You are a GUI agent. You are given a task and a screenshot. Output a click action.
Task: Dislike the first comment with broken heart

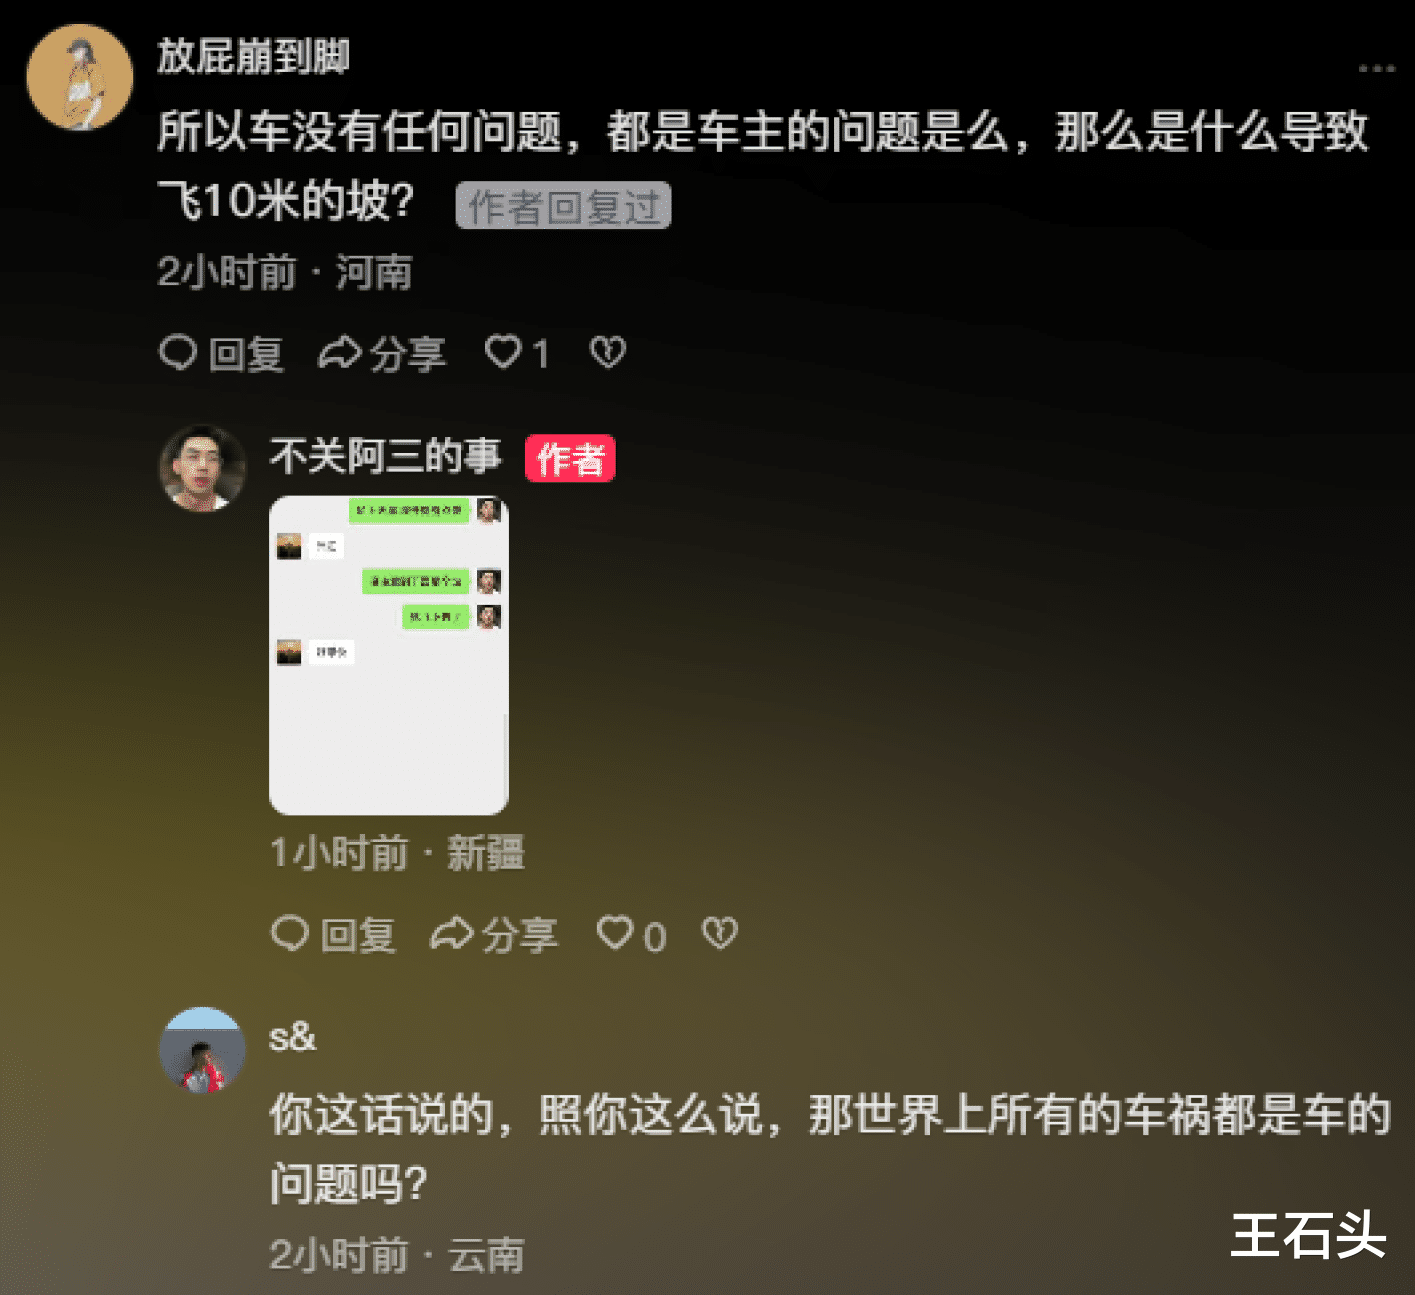click(607, 352)
